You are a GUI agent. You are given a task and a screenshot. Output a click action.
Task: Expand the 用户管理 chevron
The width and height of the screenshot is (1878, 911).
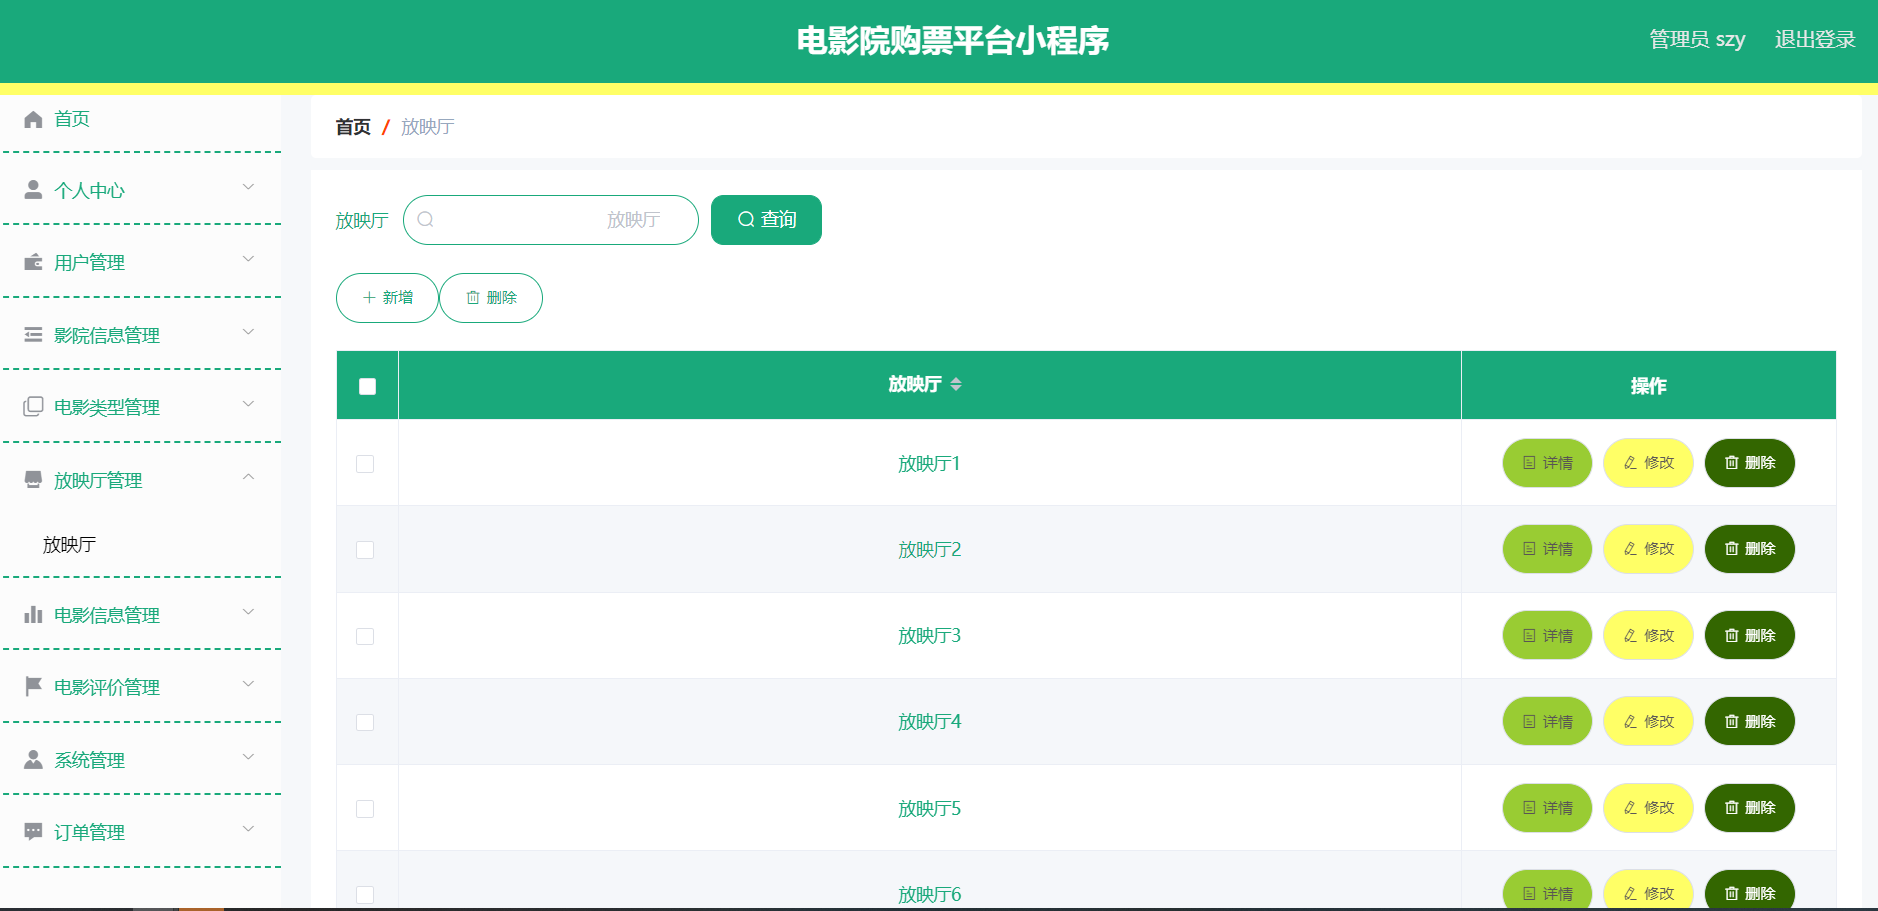(x=248, y=259)
